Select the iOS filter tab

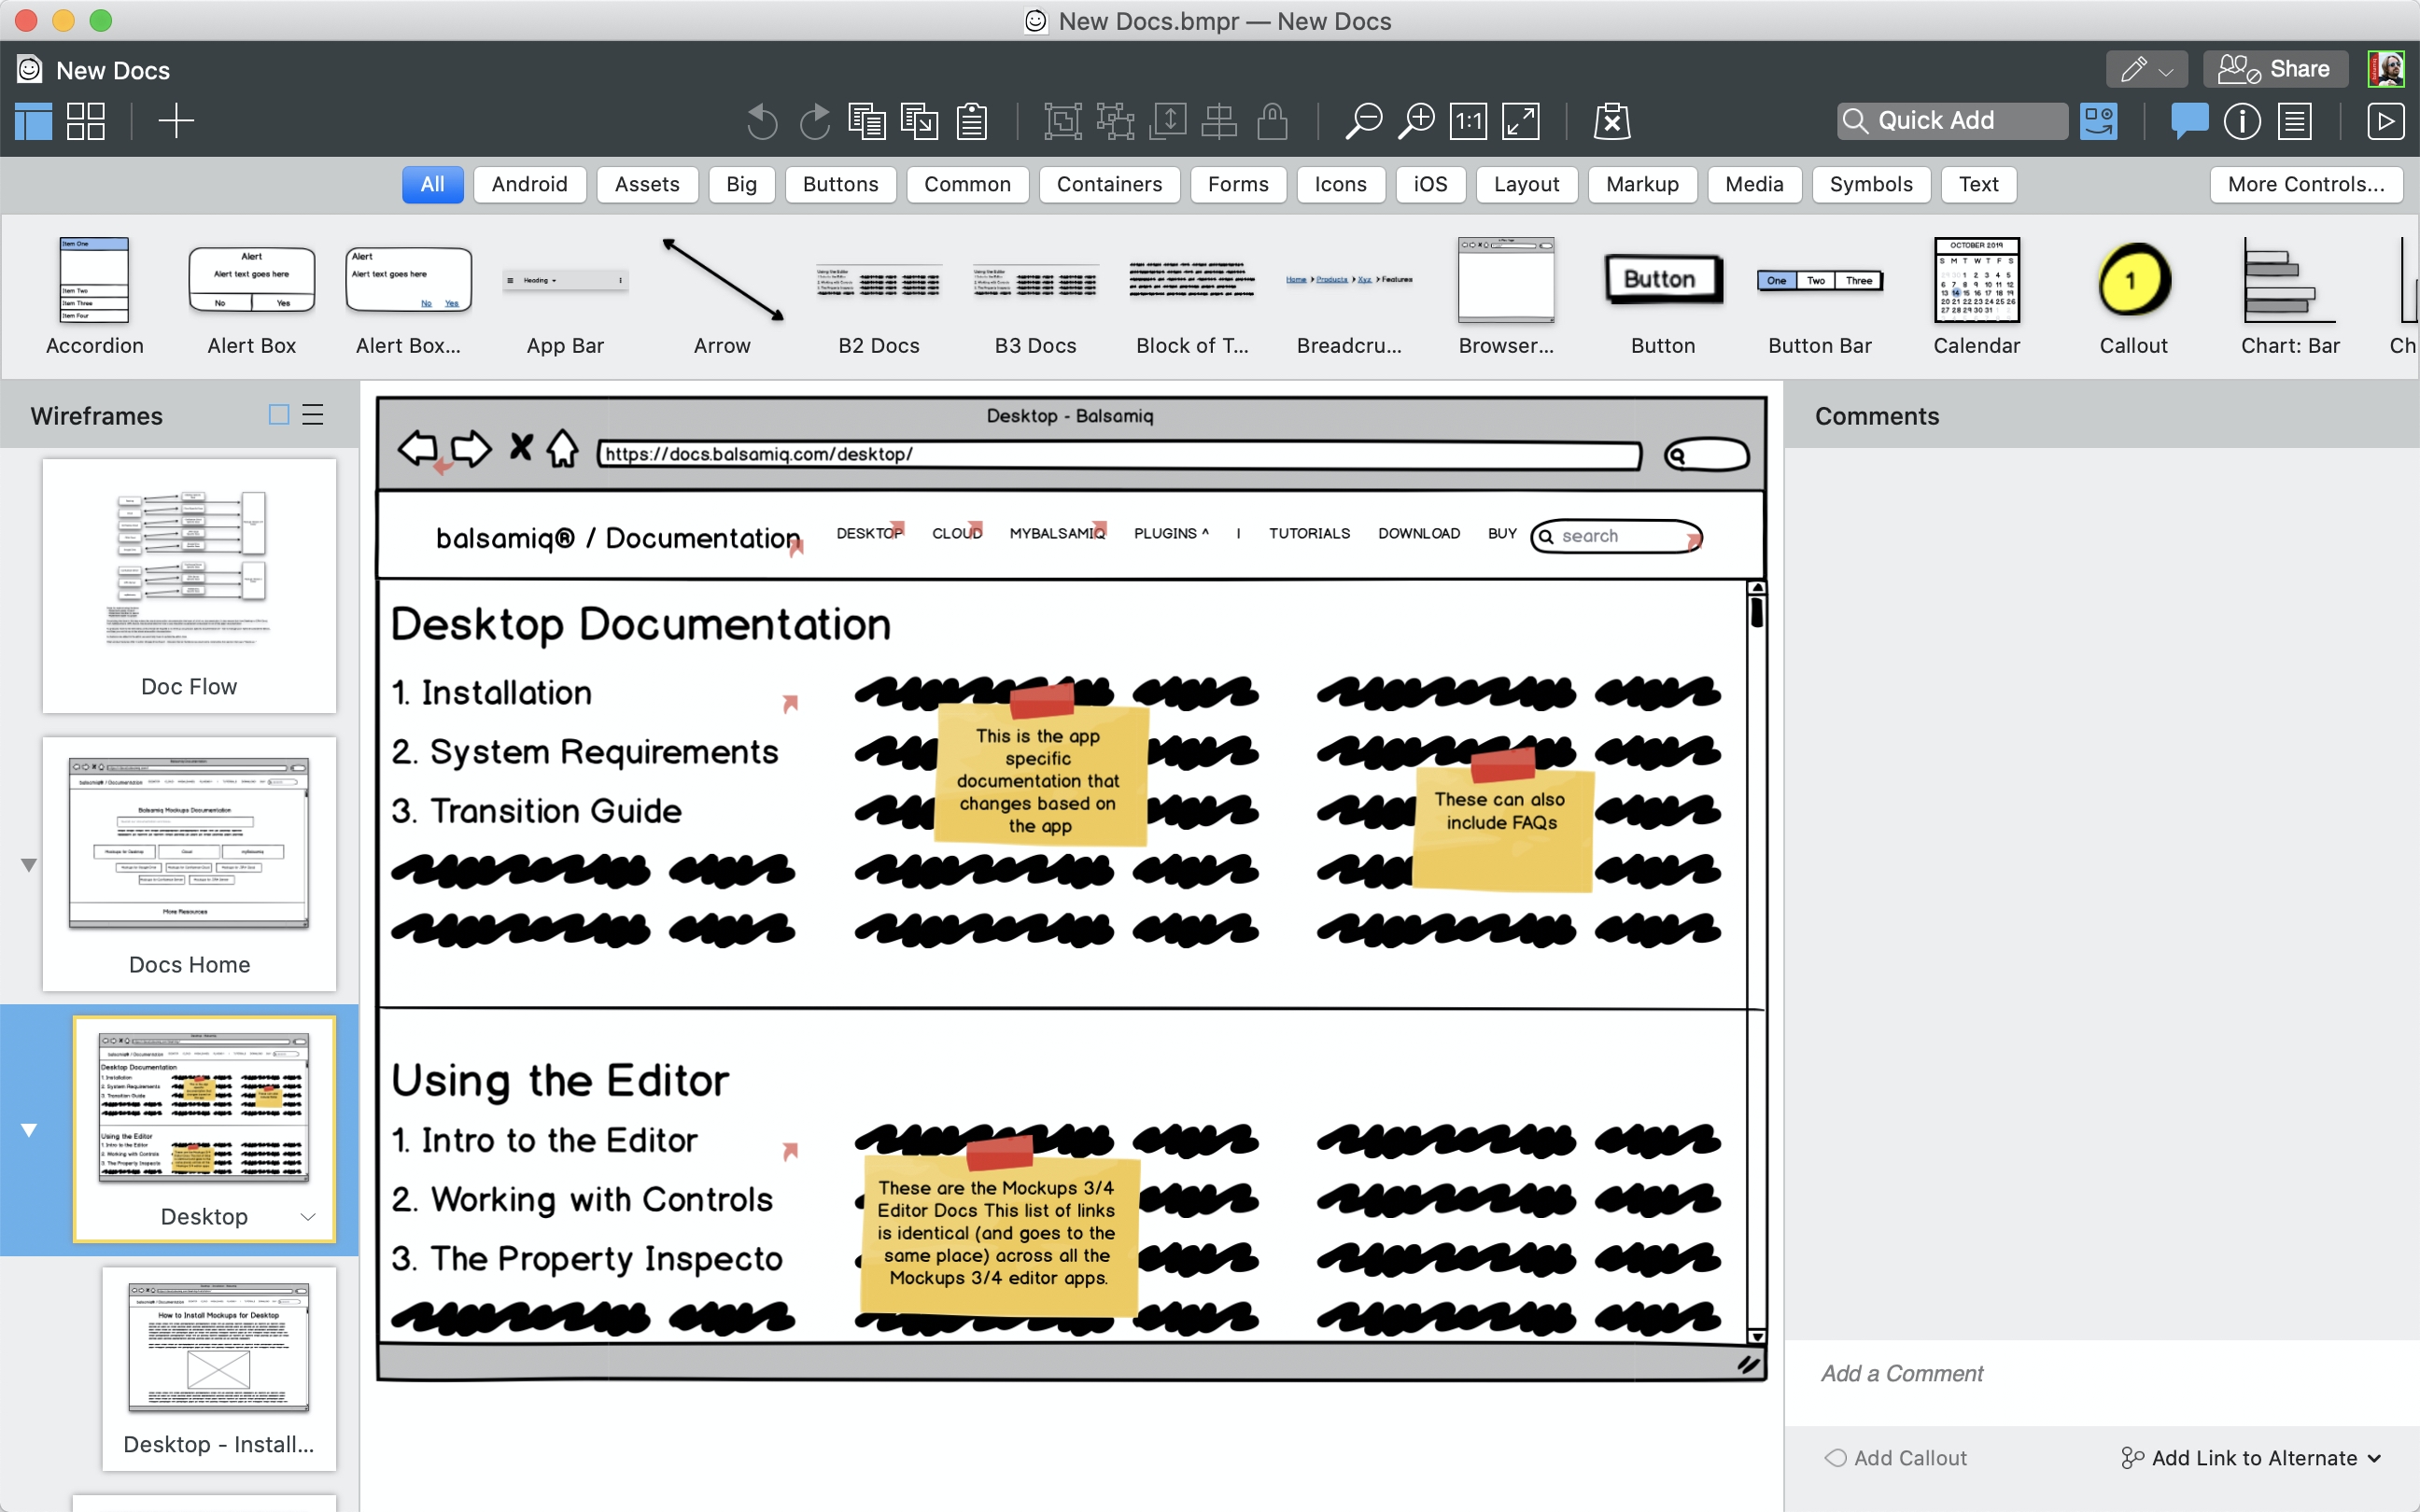pos(1428,183)
